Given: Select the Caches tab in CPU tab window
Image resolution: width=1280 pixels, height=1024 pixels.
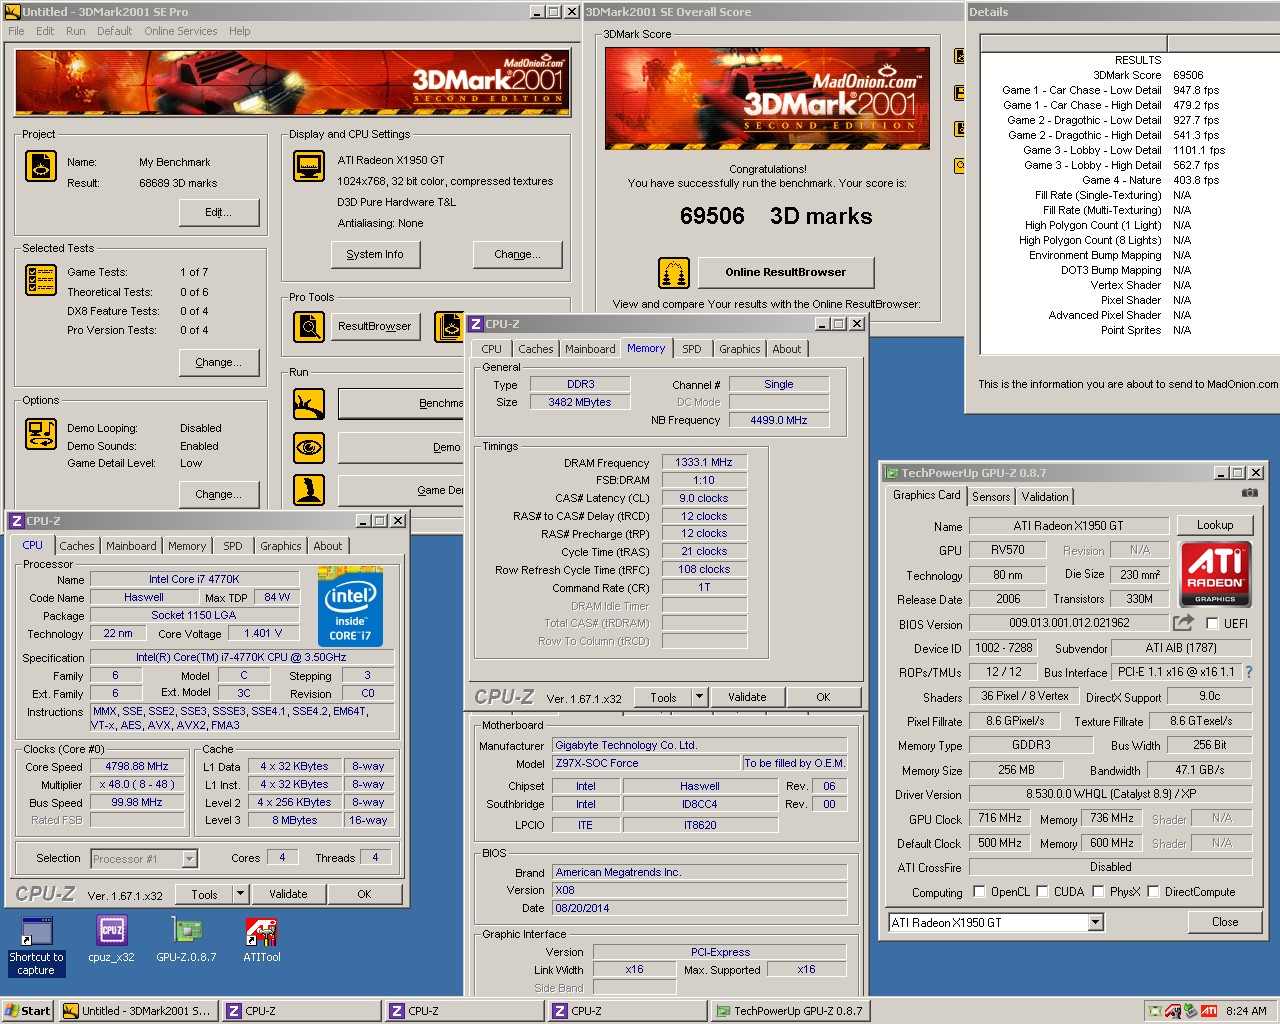Looking at the screenshot, I should point(76,546).
